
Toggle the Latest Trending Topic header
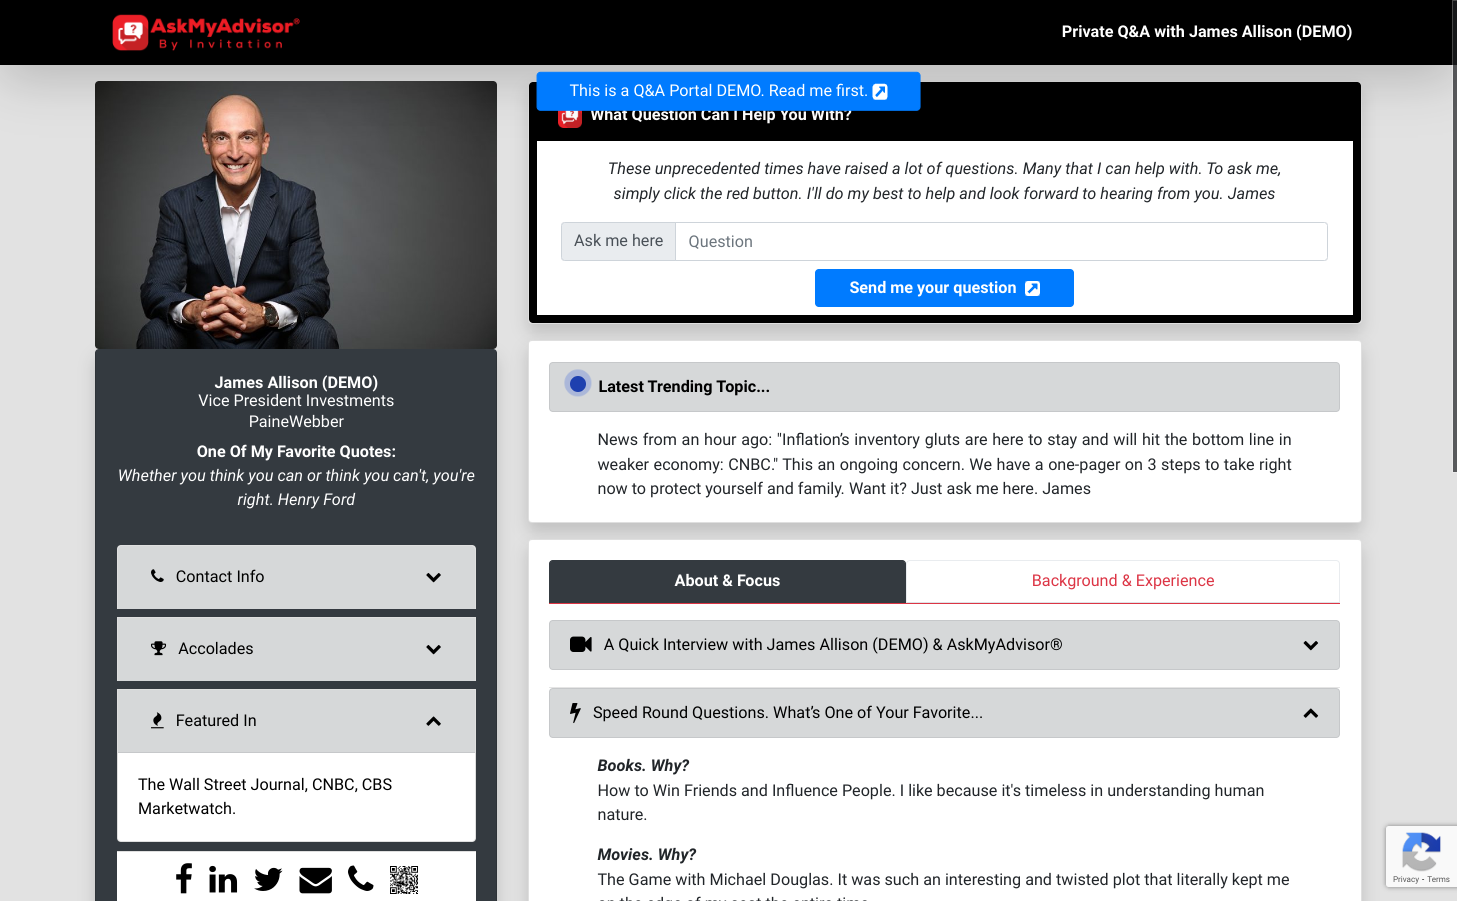pyautogui.click(x=944, y=387)
